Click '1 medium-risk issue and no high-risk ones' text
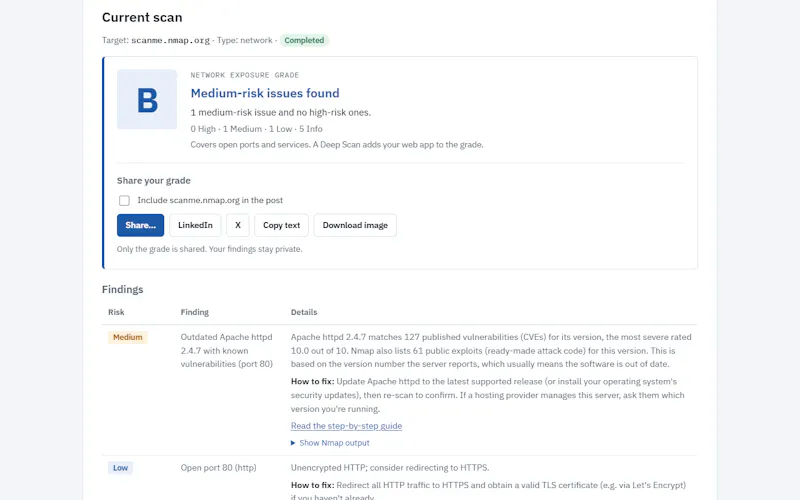This screenshot has width=800, height=500. pos(281,112)
